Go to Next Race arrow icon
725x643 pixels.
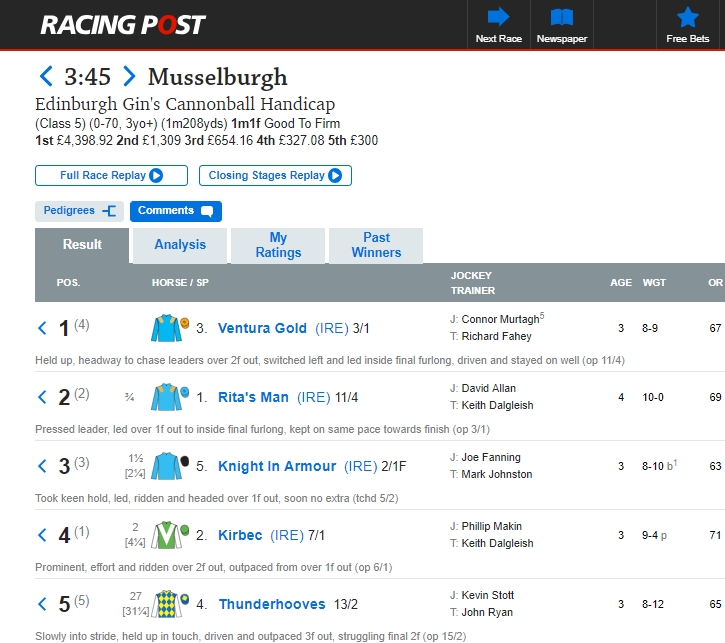(x=498, y=17)
